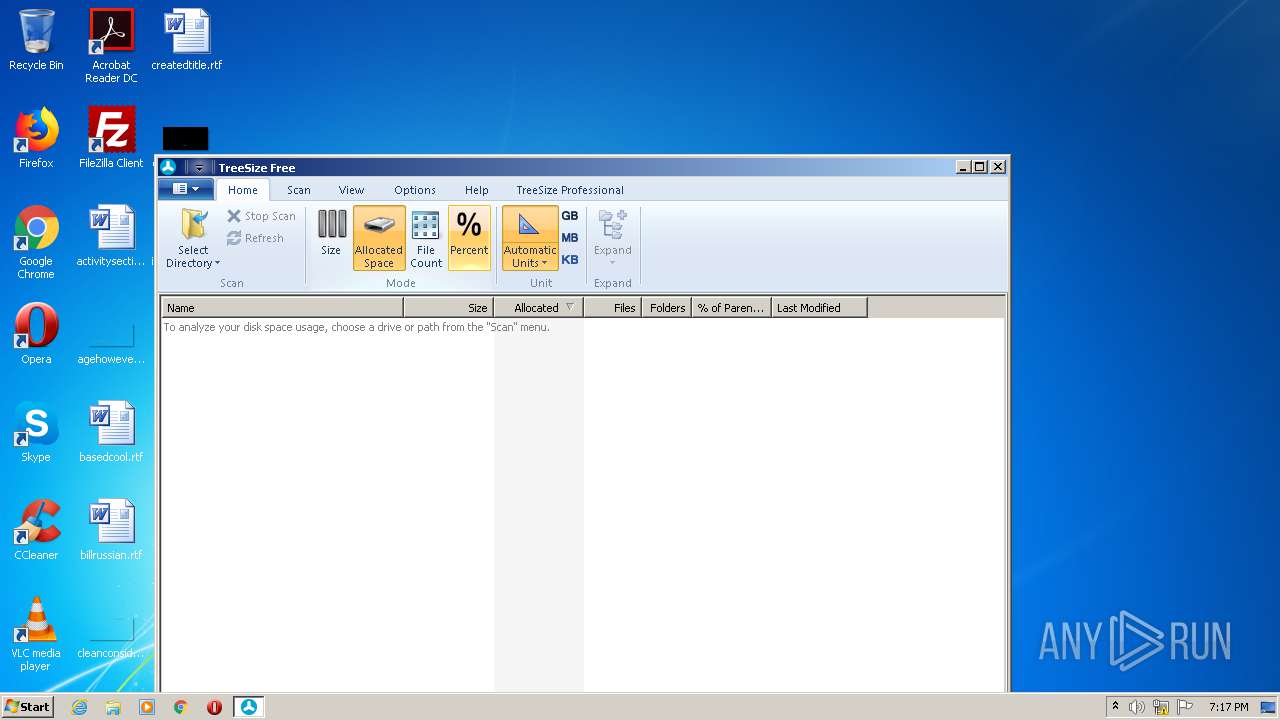This screenshot has width=1280, height=720.
Task: Open Chrome from the taskbar
Action: click(x=181, y=707)
